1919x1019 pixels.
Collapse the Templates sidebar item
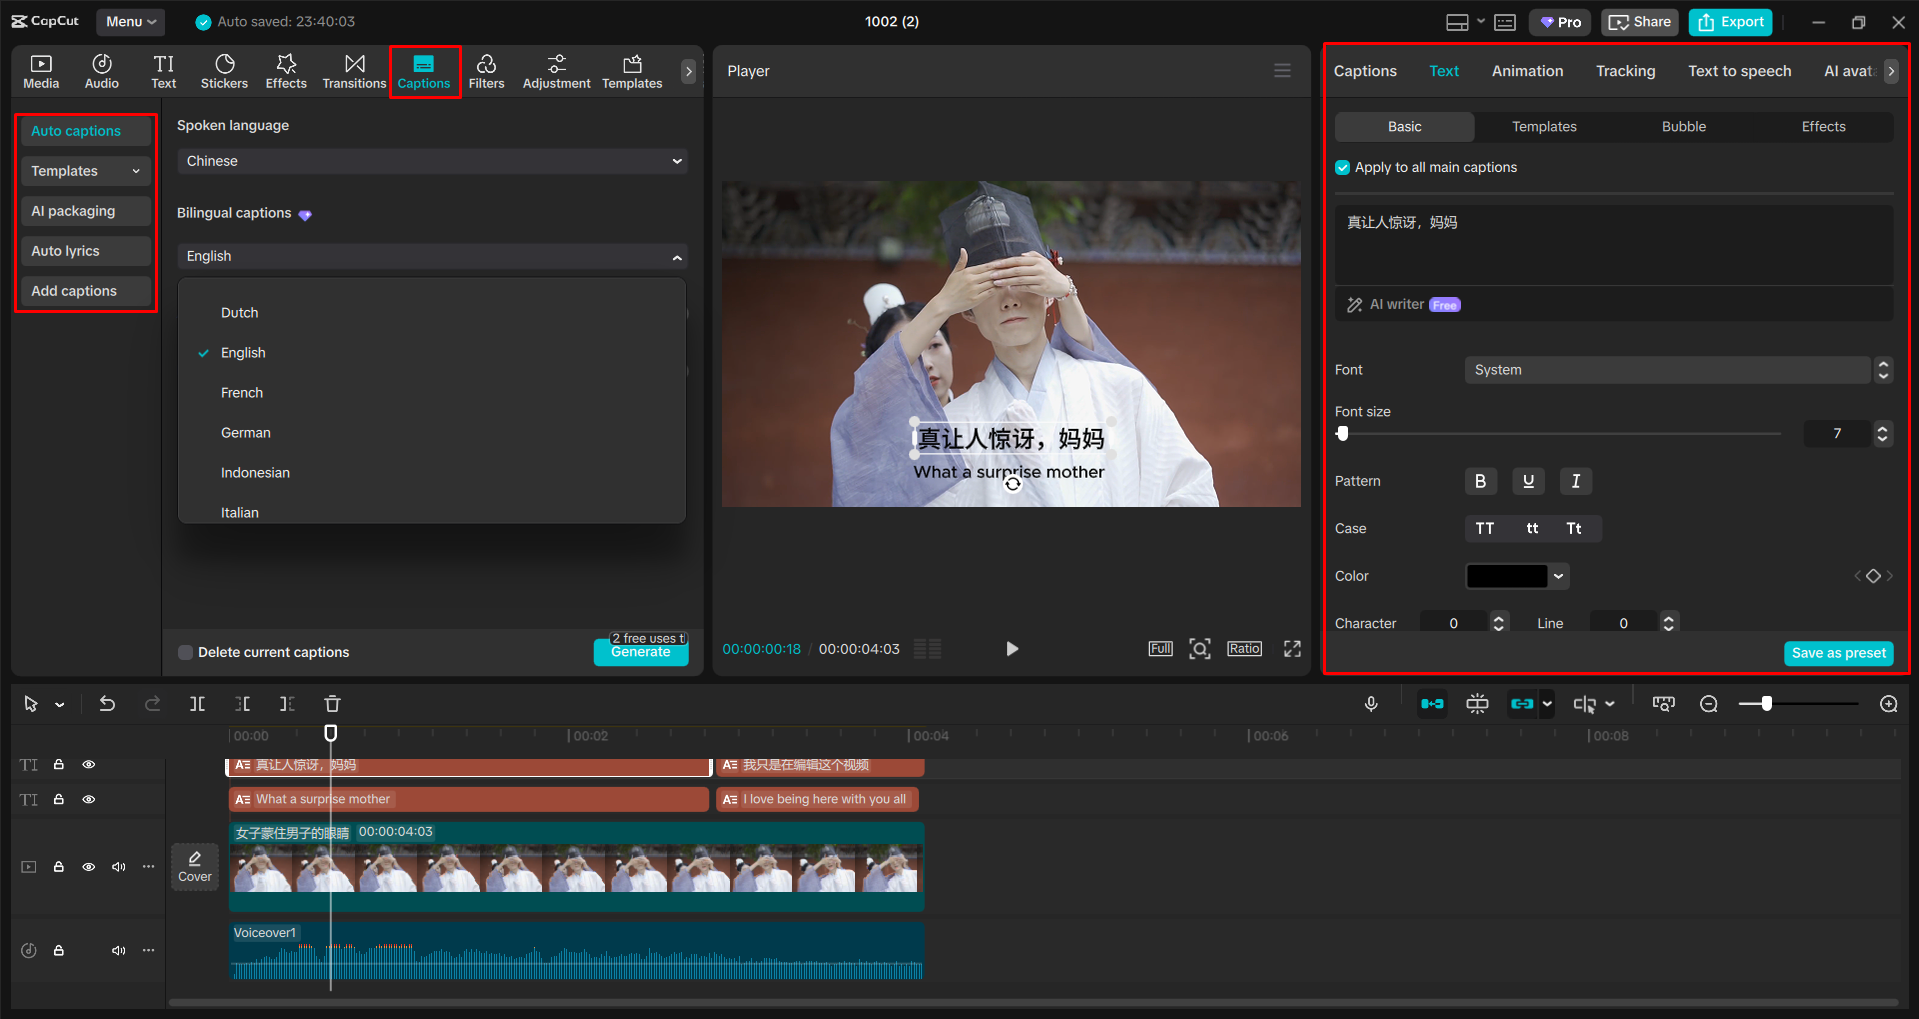138,170
